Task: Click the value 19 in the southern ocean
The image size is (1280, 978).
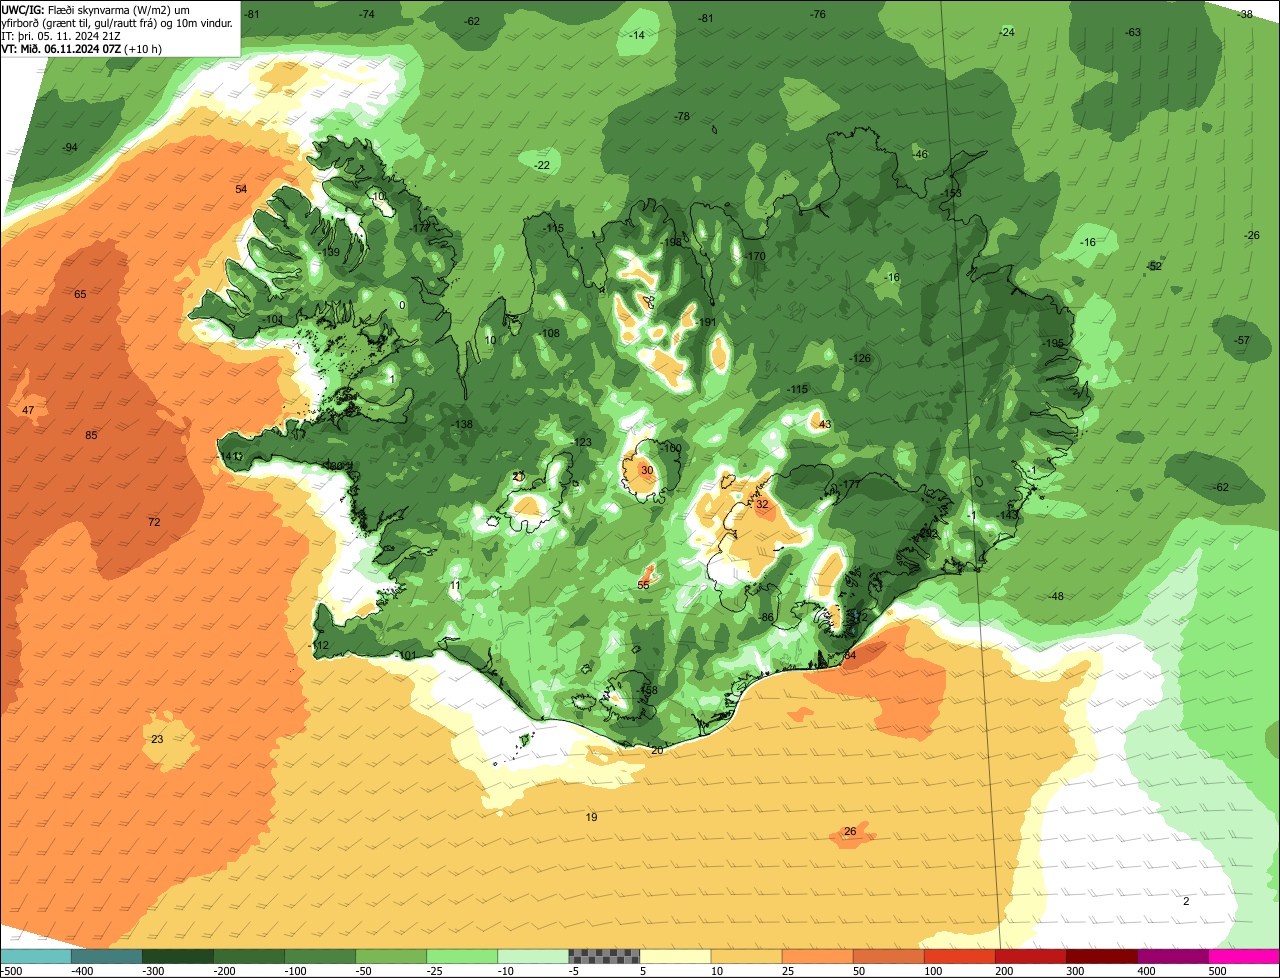Action: coord(591,817)
